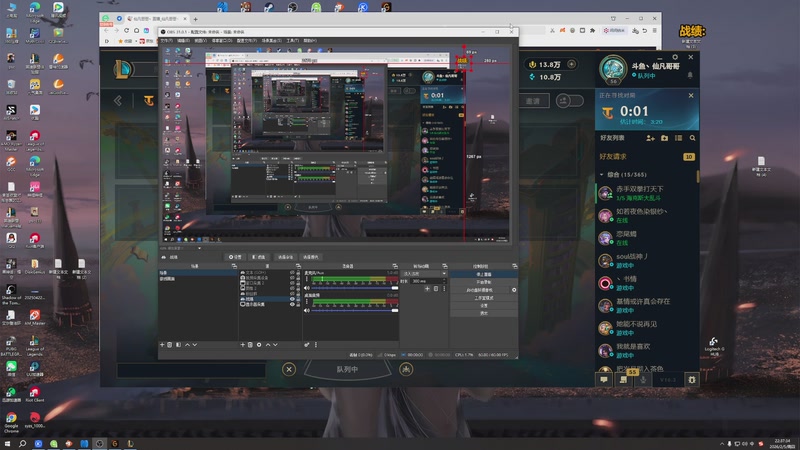Click the plus icon beside 13.8万 currency
This screenshot has height=450, width=800.
tap(571, 64)
